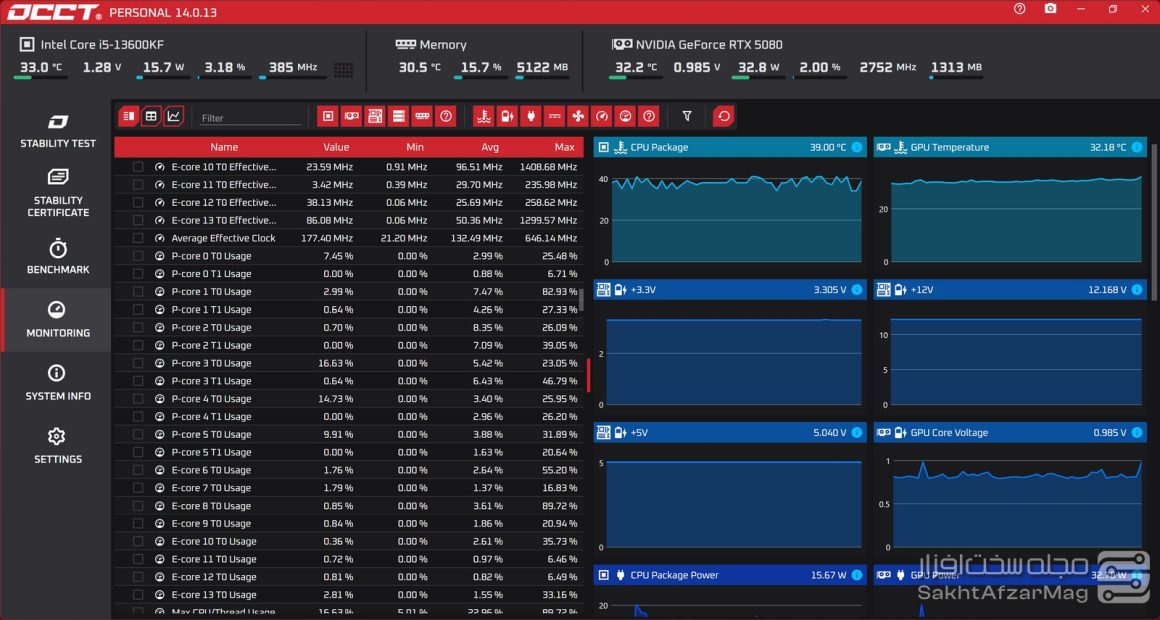The height and width of the screenshot is (620, 1160).
Task: Tick the P-core 2 T1 Usage checkbox
Action: click(x=138, y=345)
